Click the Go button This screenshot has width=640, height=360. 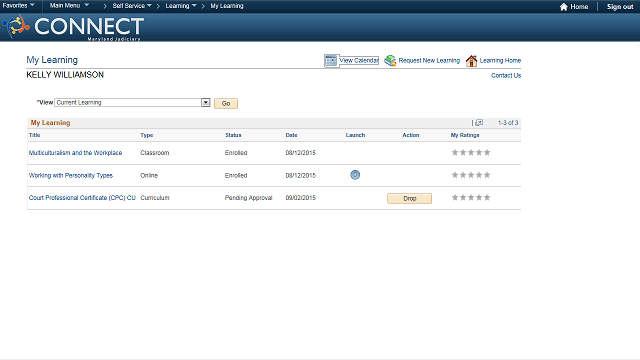[x=226, y=103]
